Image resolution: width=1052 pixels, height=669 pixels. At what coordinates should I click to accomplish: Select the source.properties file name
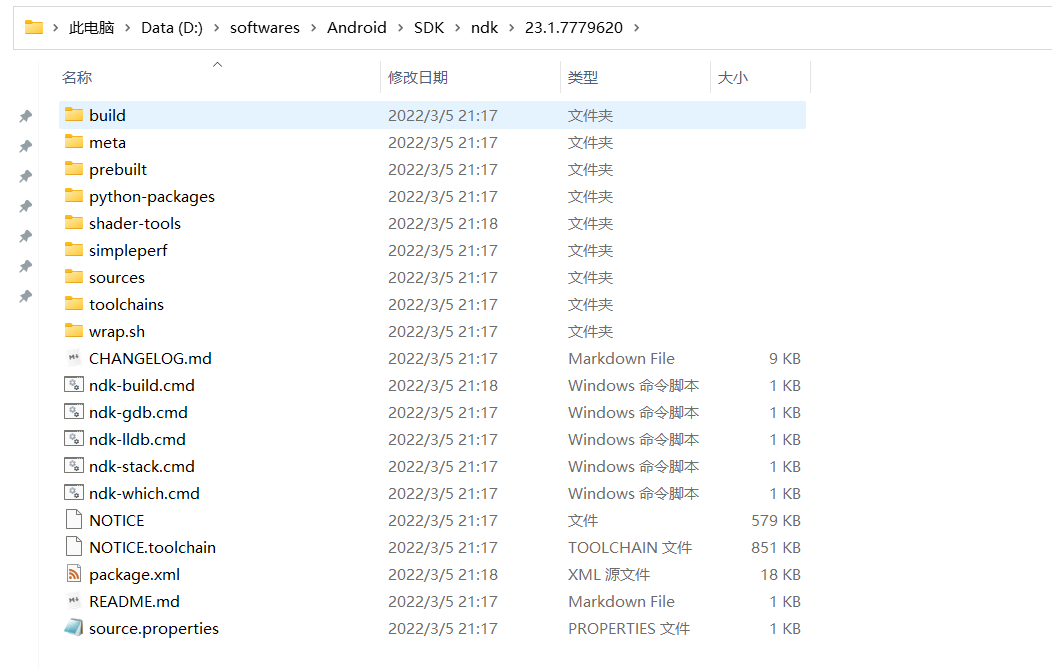point(154,628)
